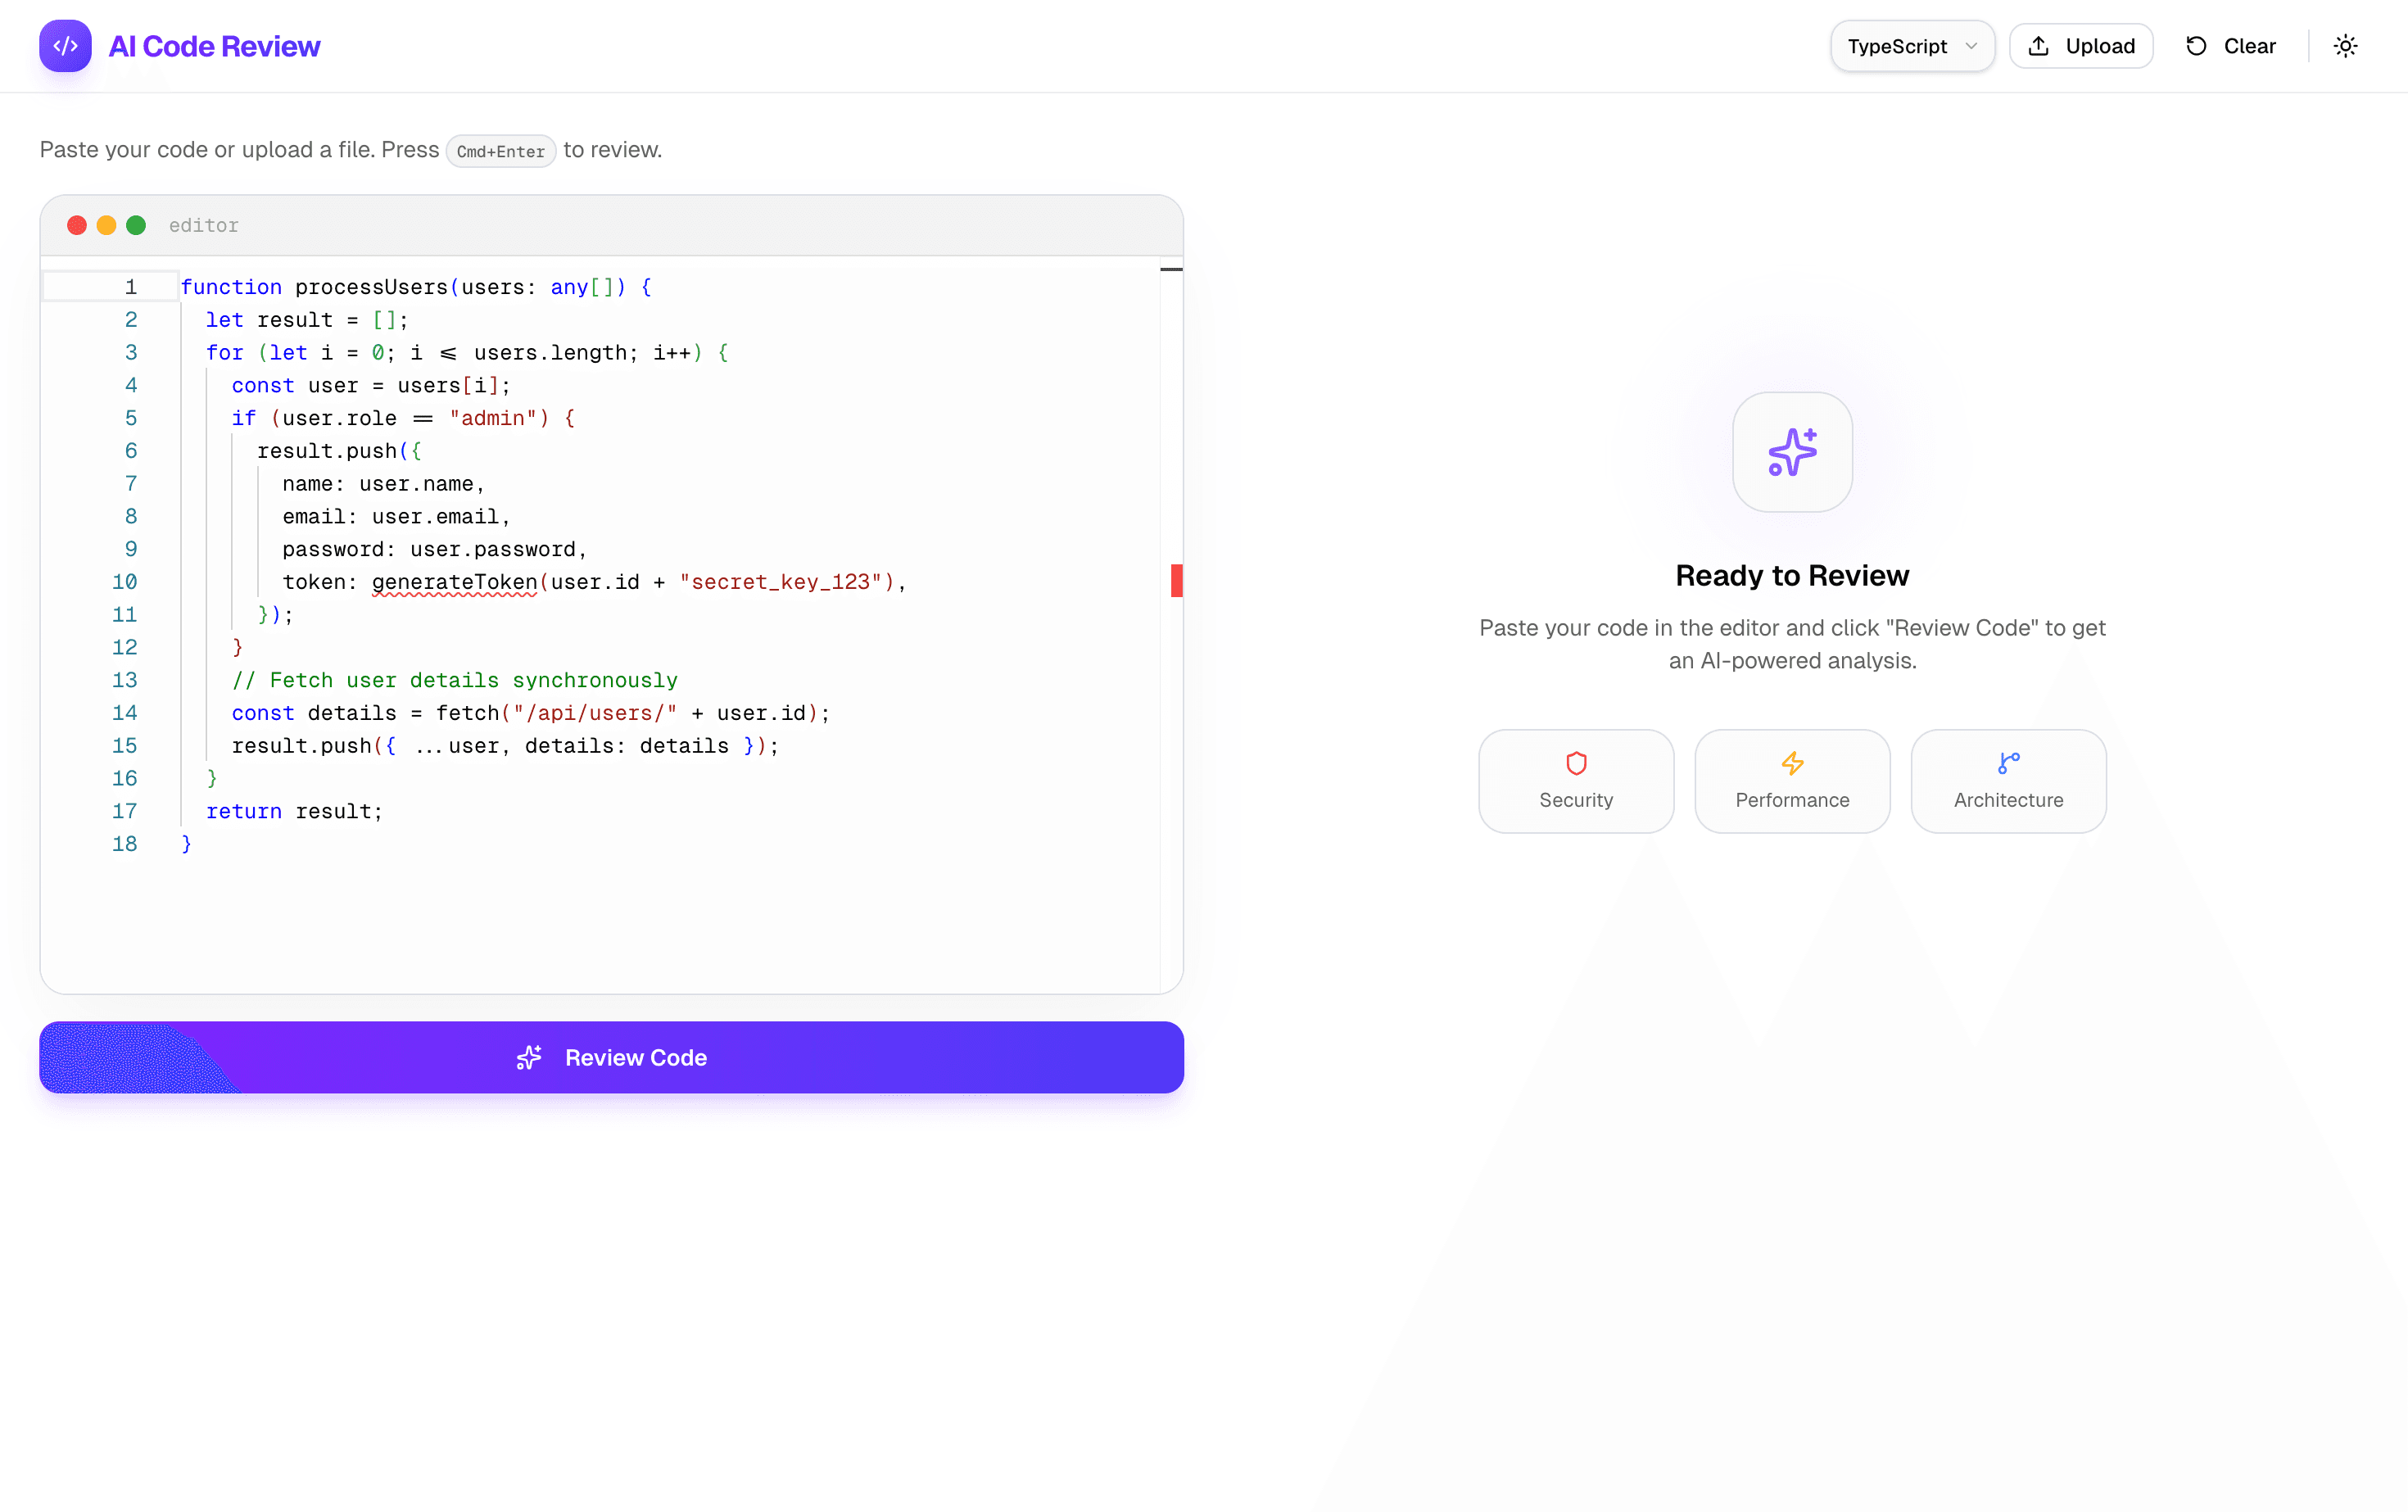The image size is (2408, 1512).
Task: Open the TypeScript language dropdown
Action: (1911, 46)
